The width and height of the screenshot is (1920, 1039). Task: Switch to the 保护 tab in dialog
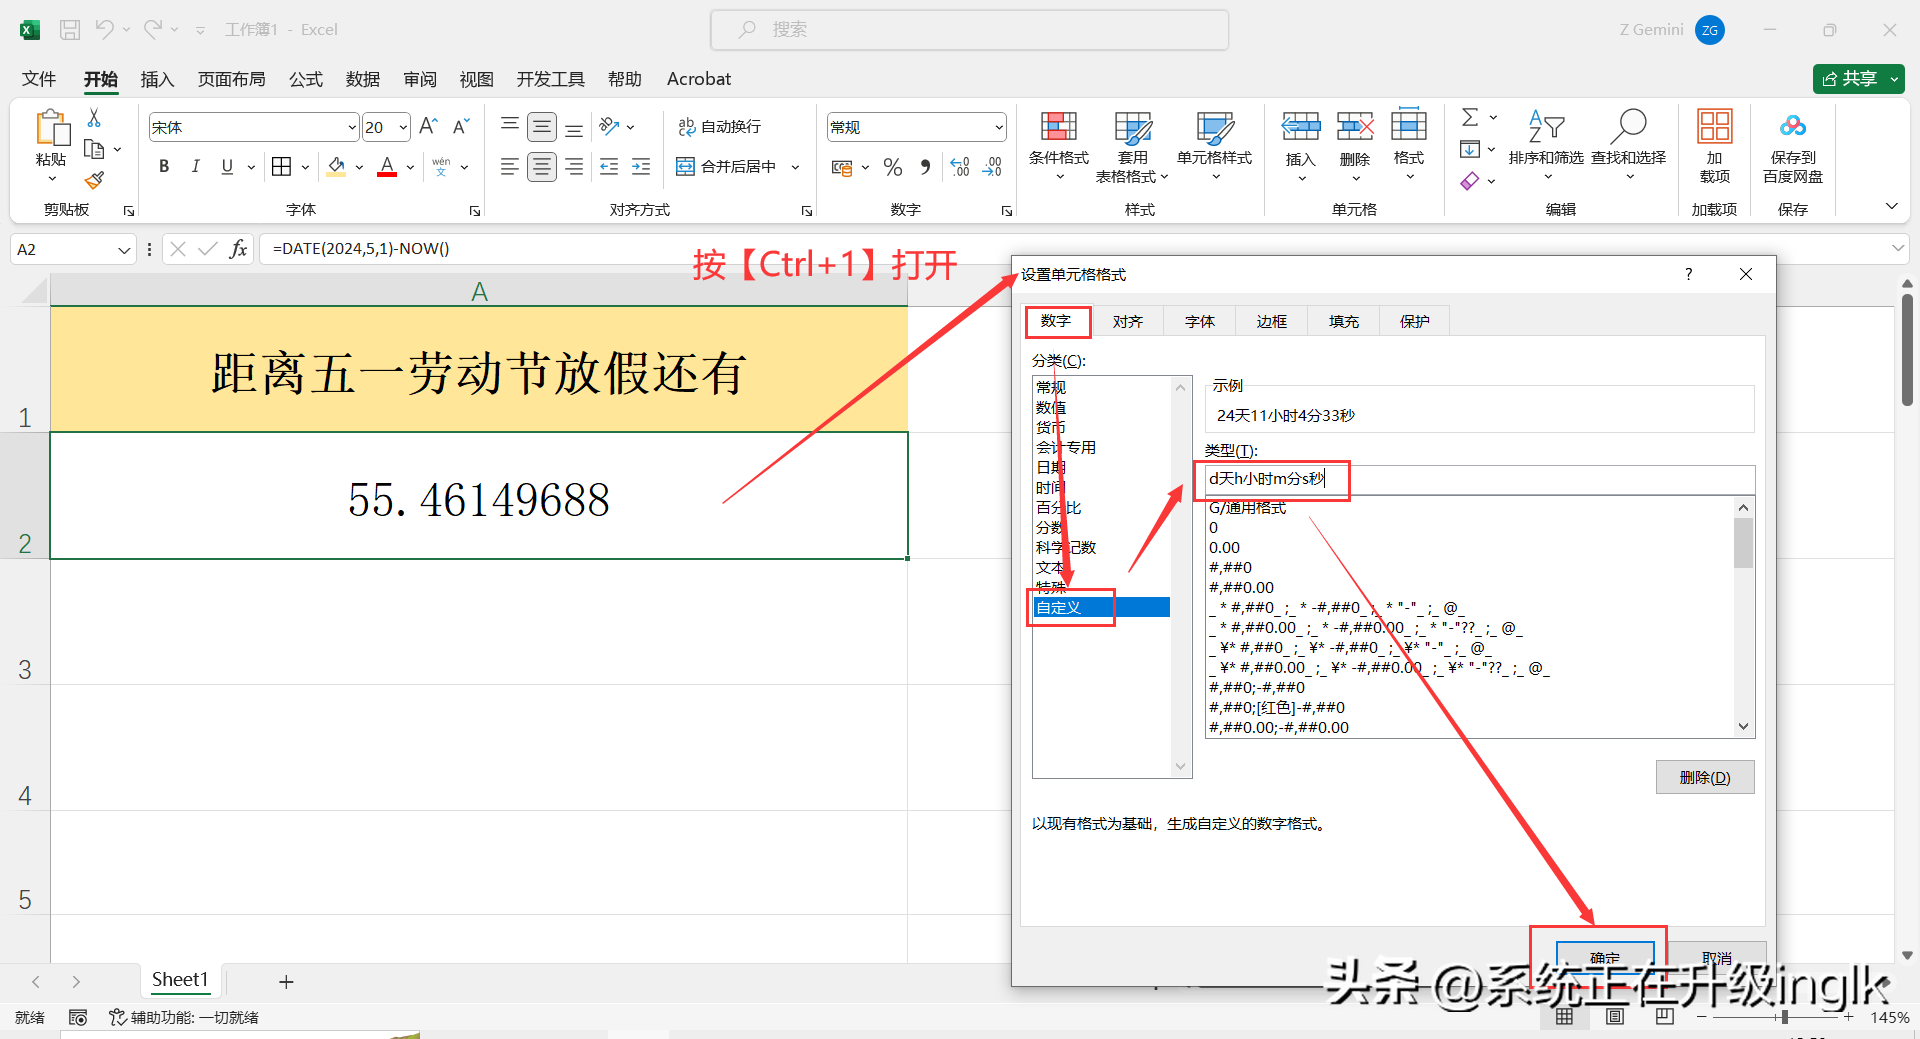pos(1414,321)
